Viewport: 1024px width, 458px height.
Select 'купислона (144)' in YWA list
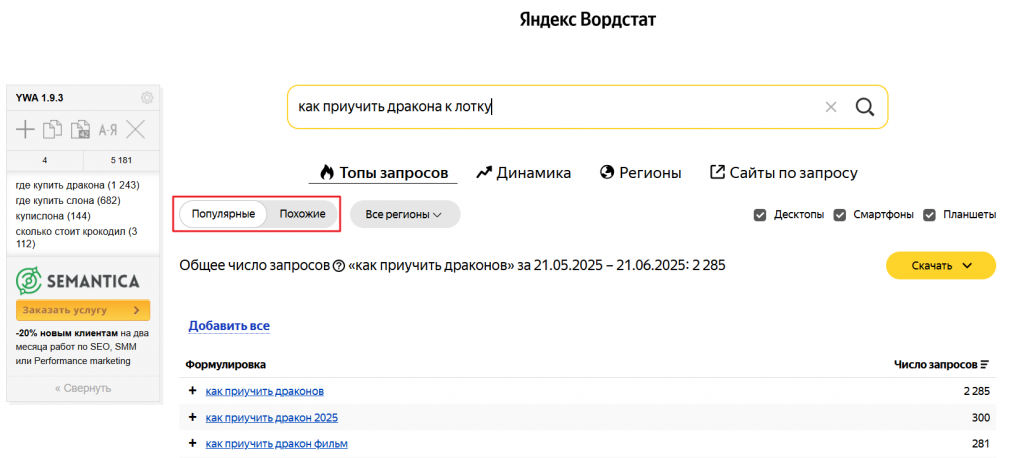tap(53, 216)
